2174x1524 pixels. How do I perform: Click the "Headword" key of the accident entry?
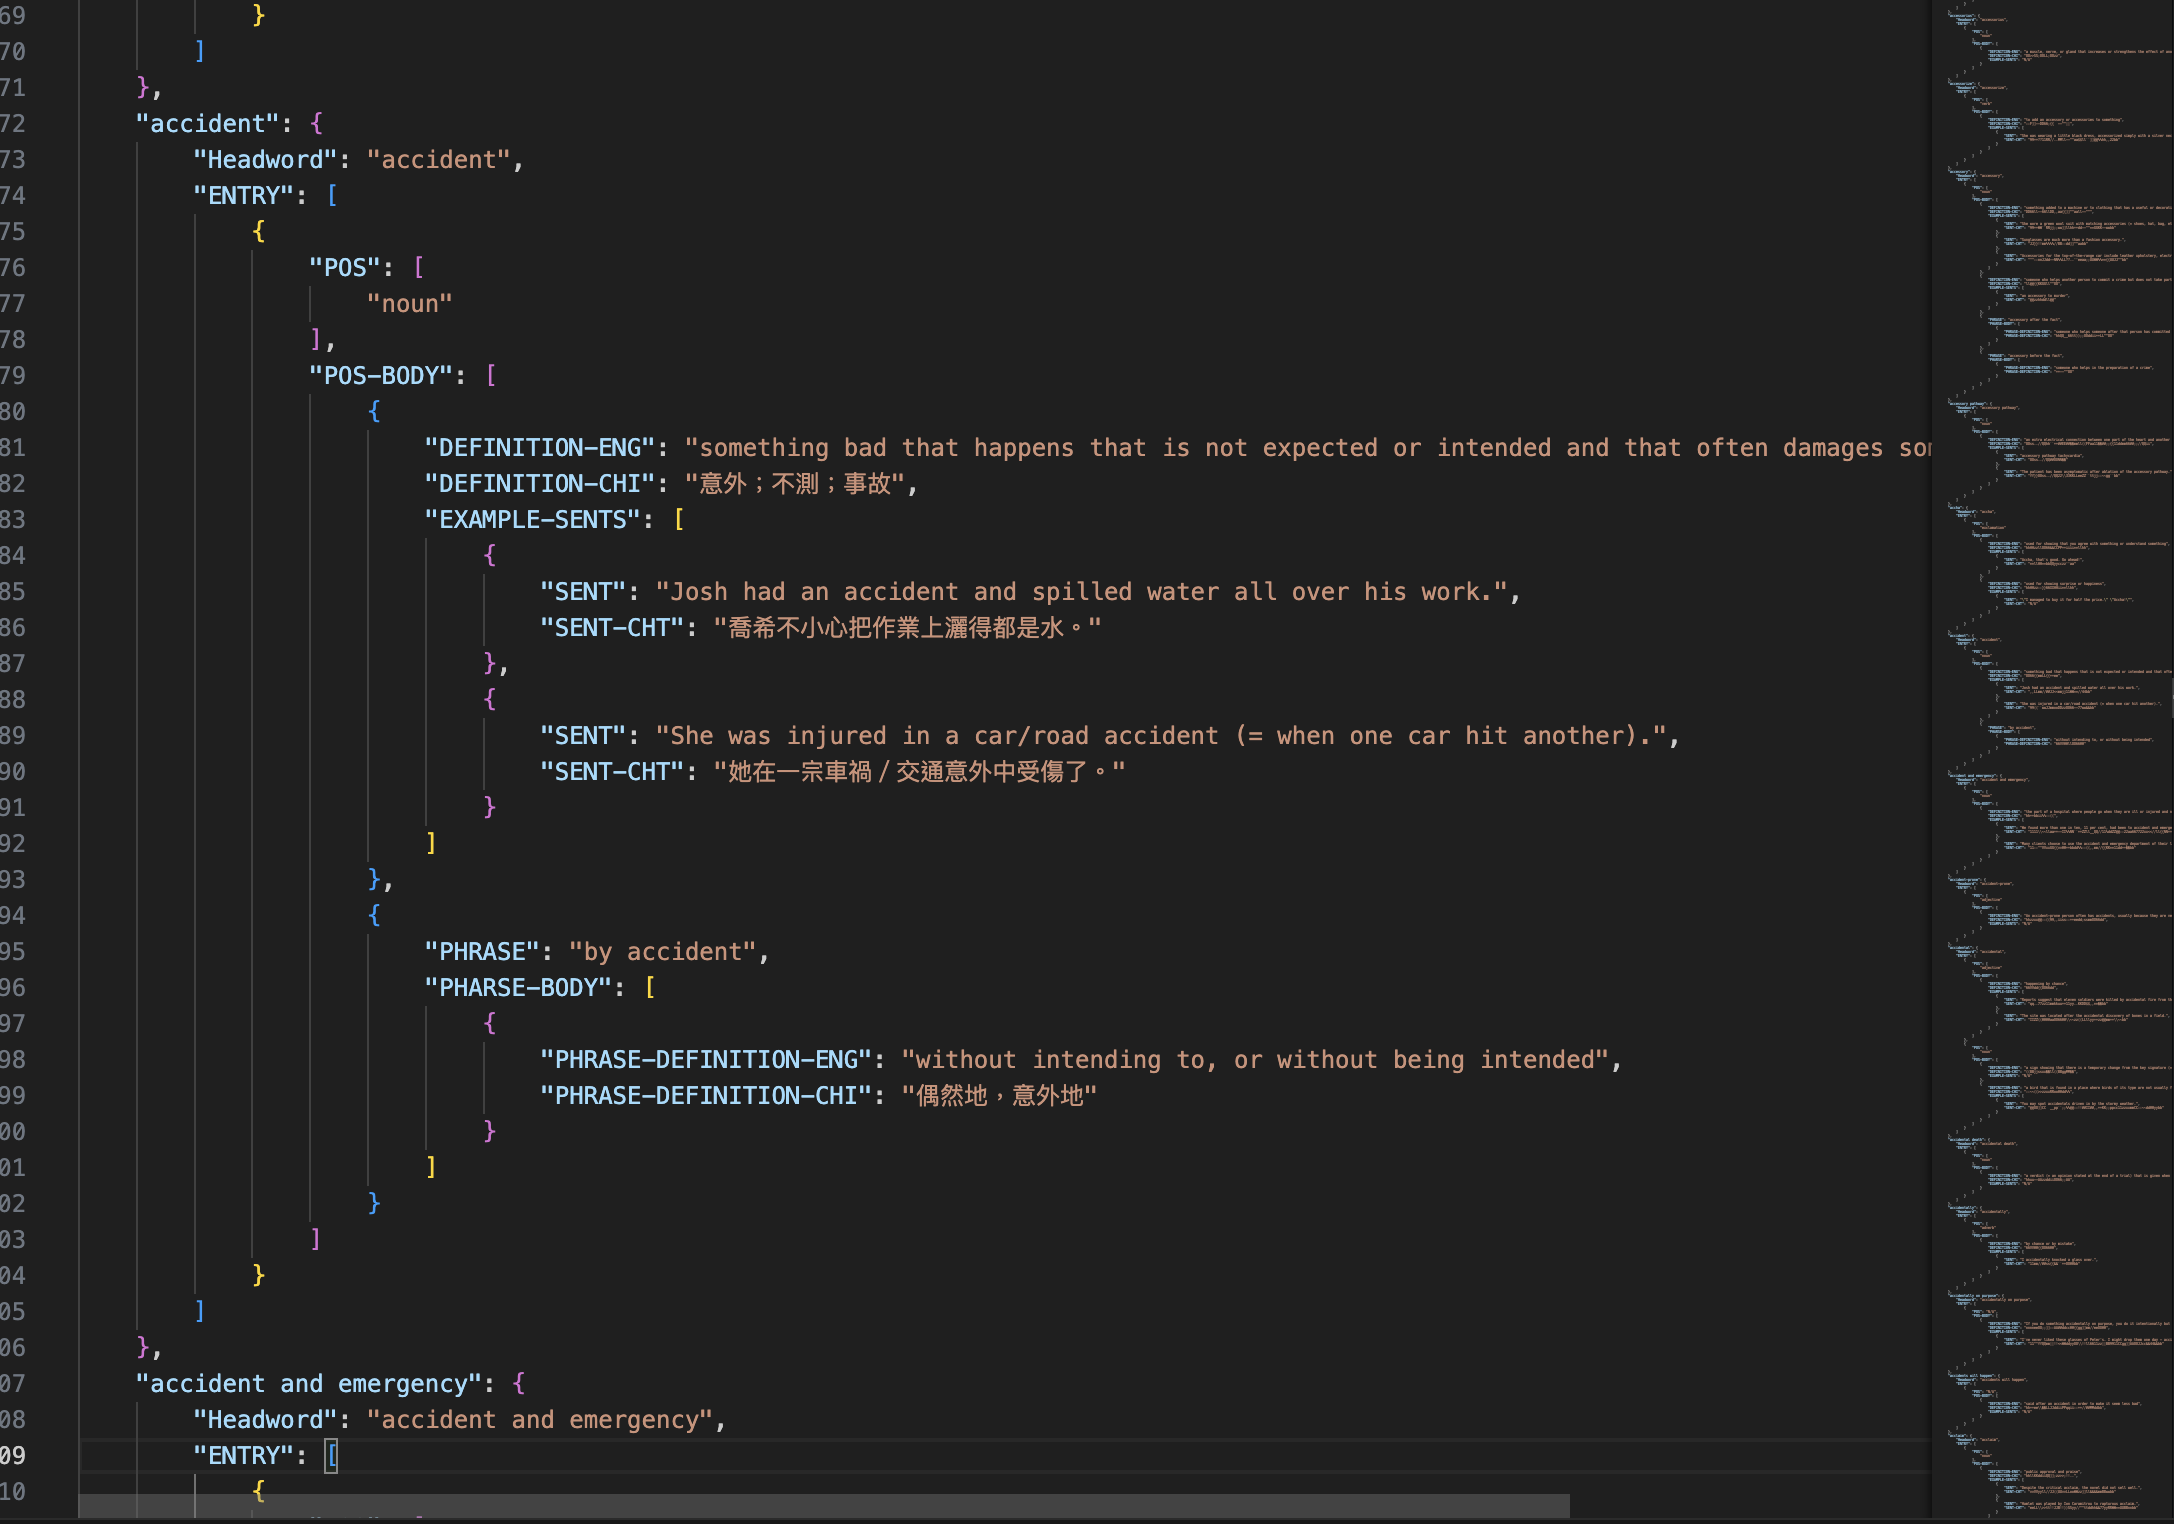click(x=265, y=160)
